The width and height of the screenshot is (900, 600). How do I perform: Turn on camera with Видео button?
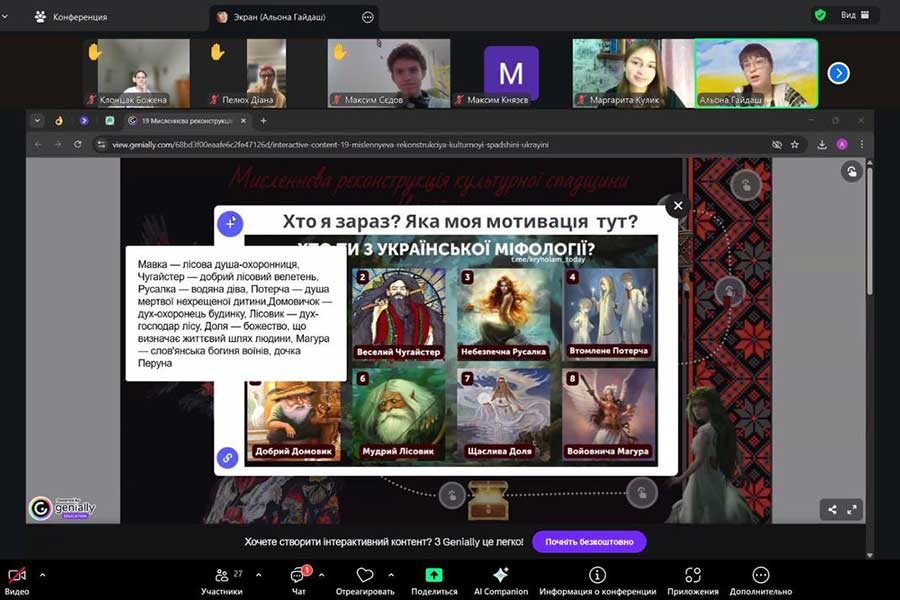click(17, 577)
